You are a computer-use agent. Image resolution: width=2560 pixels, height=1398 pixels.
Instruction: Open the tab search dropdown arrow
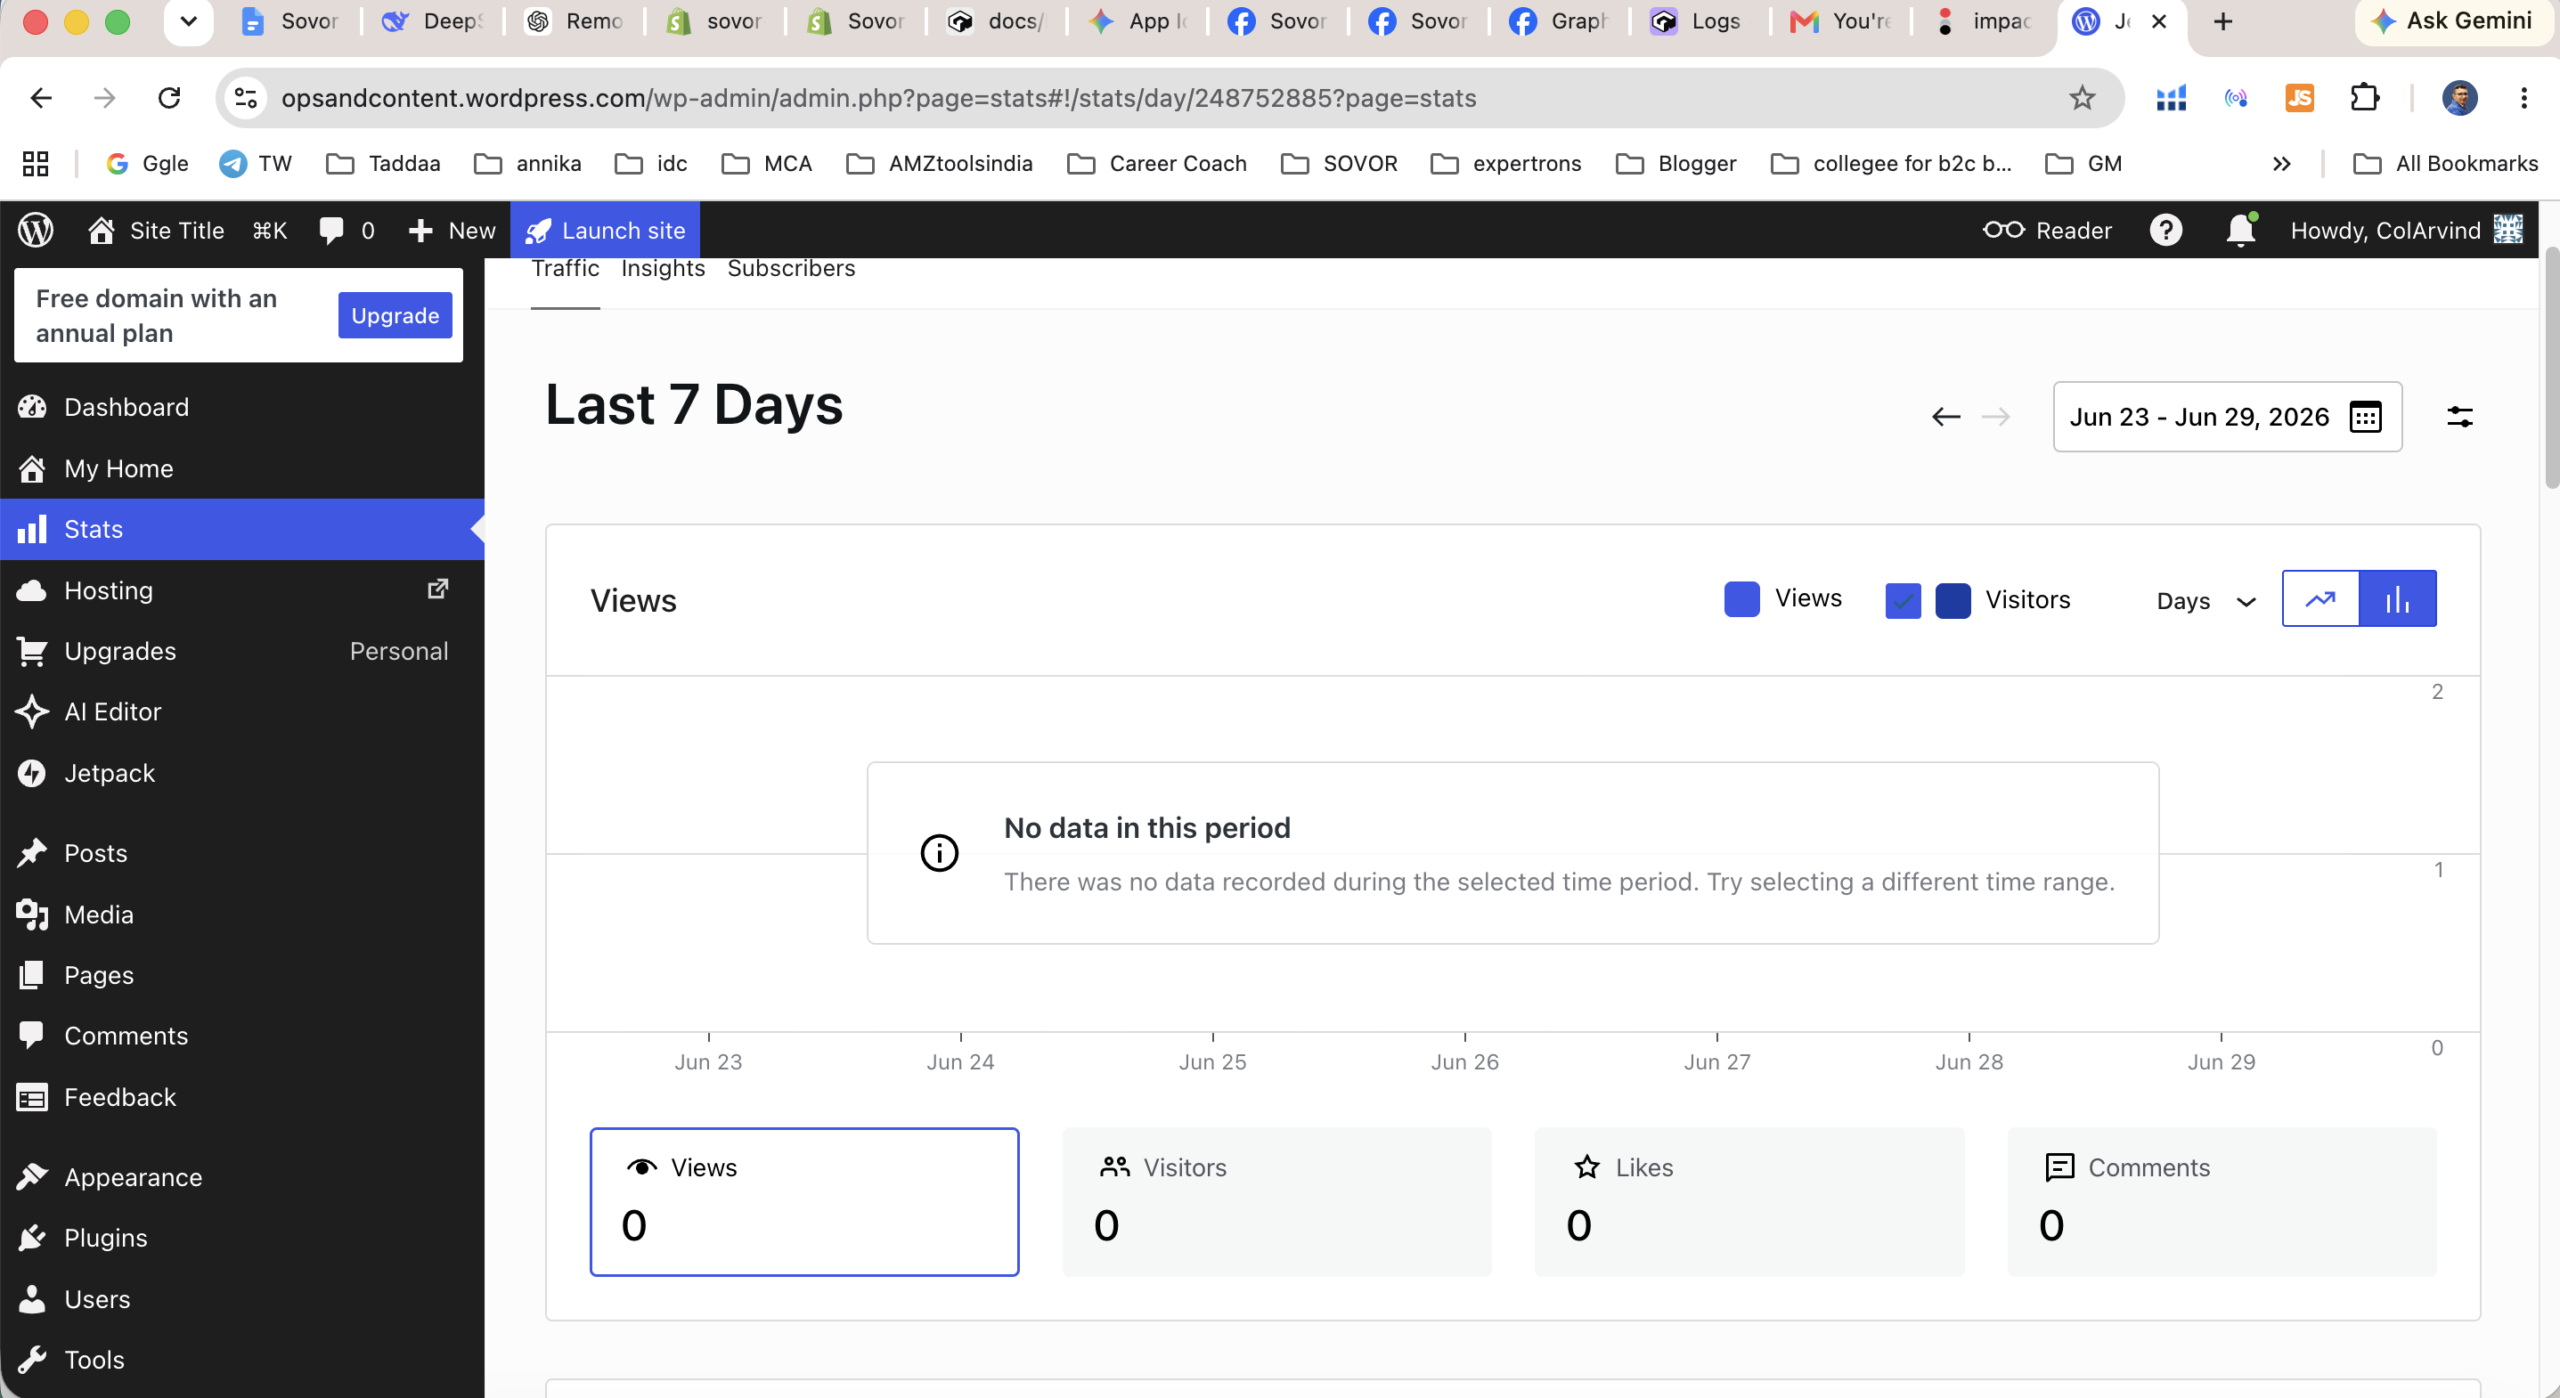coord(188,21)
